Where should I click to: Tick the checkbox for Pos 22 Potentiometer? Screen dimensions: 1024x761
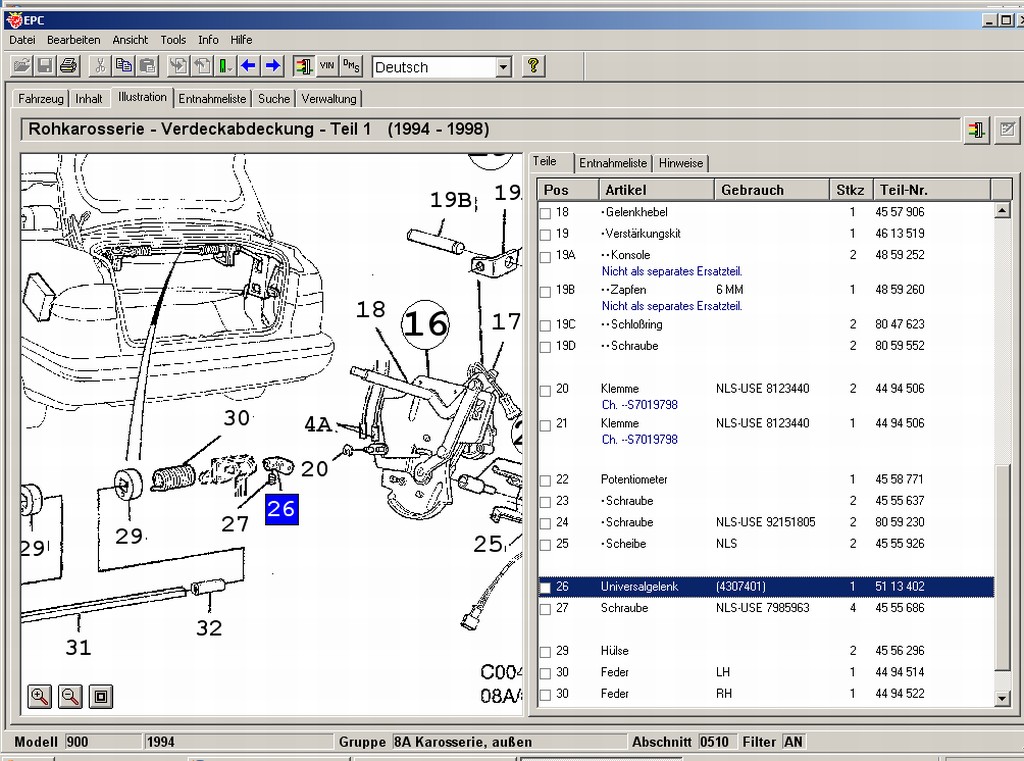545,480
